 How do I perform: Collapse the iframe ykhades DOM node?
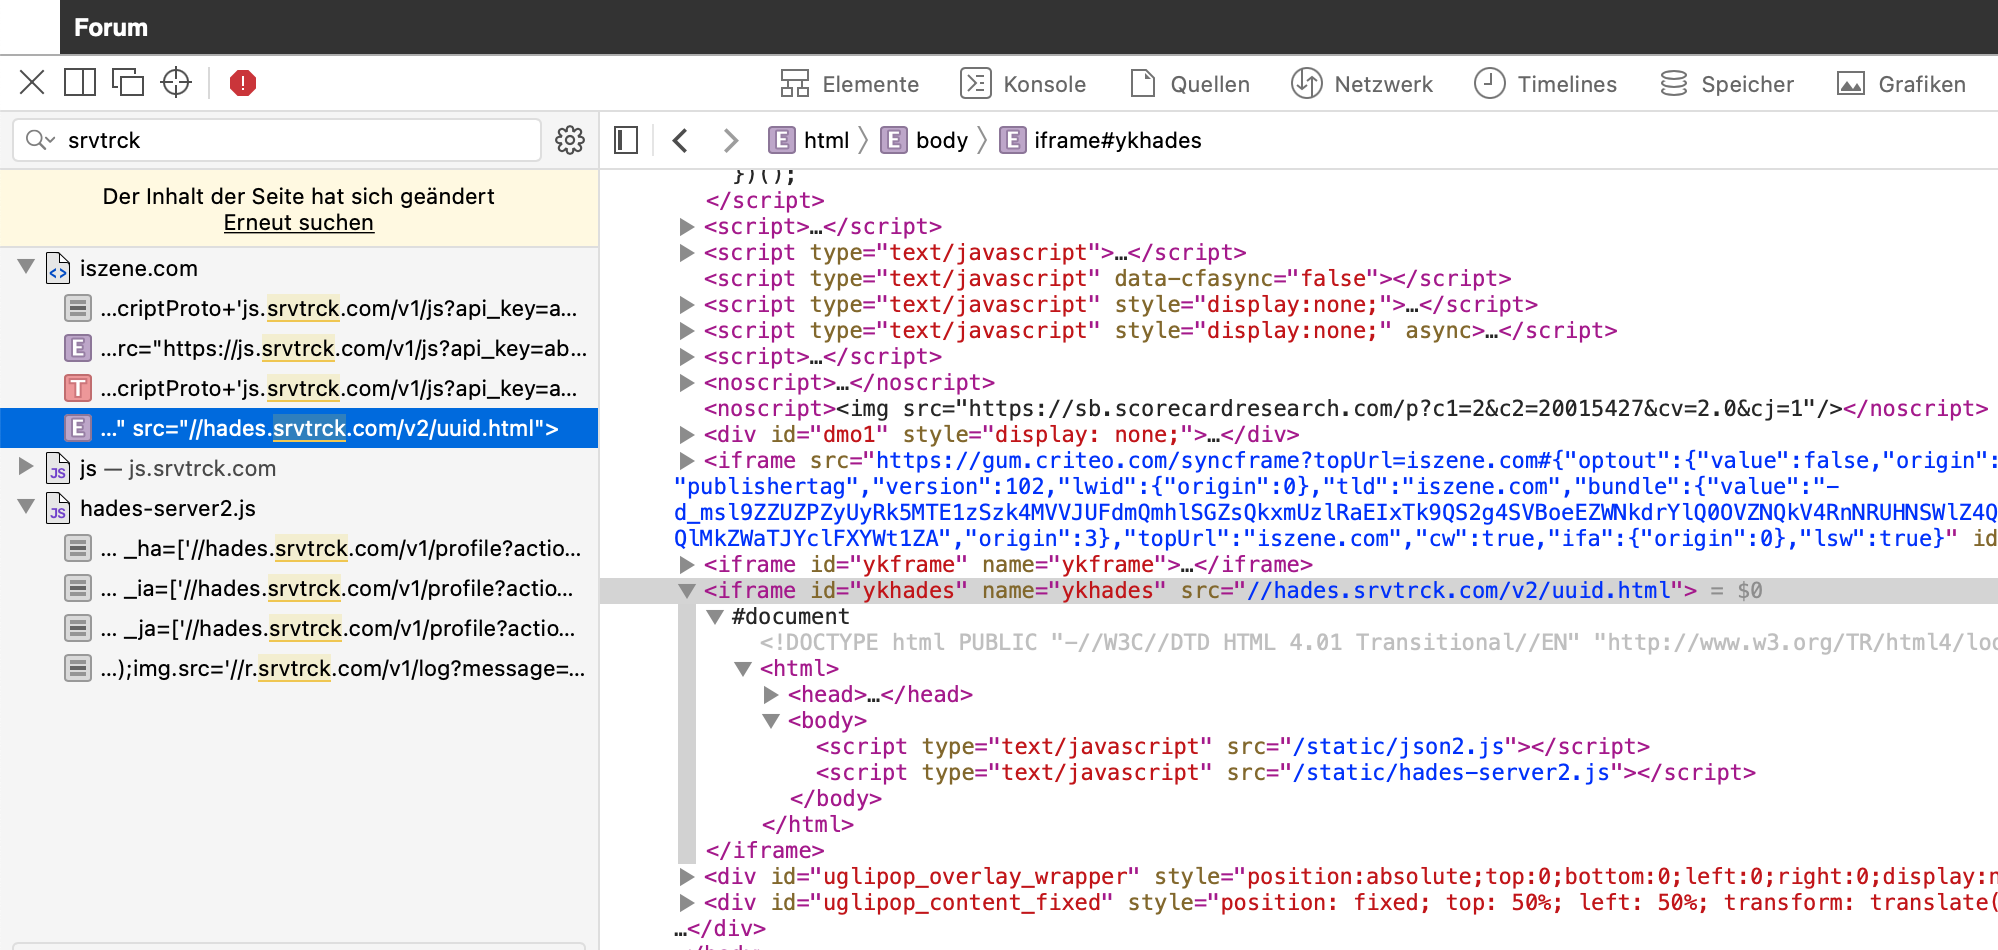pyautogui.click(x=686, y=591)
